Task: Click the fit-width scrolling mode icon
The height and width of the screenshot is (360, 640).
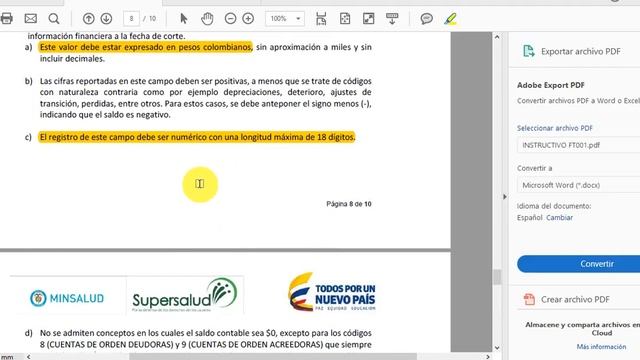Action: [321, 18]
